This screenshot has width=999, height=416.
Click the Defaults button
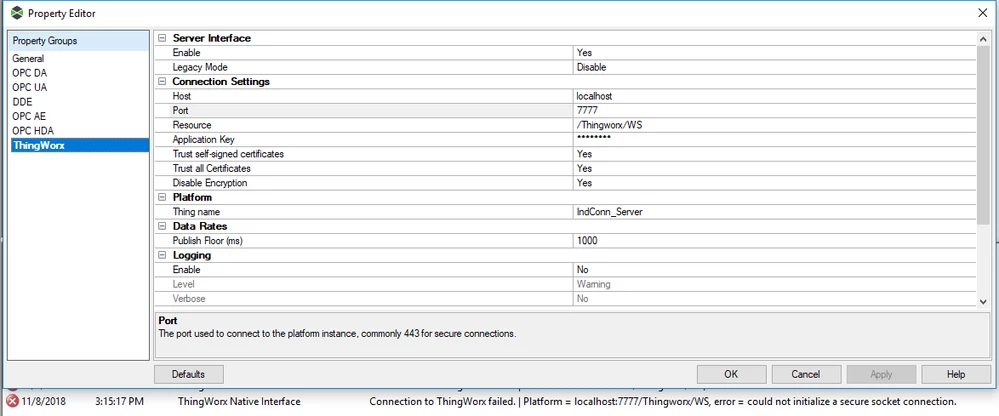189,375
